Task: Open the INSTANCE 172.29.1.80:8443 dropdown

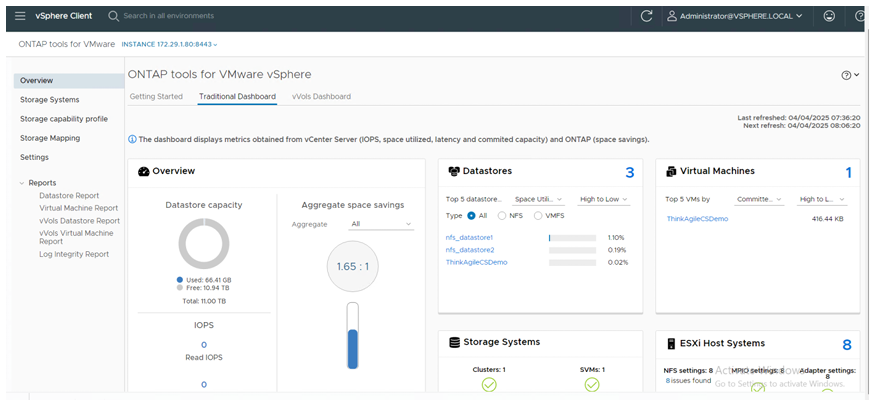Action: pos(169,44)
